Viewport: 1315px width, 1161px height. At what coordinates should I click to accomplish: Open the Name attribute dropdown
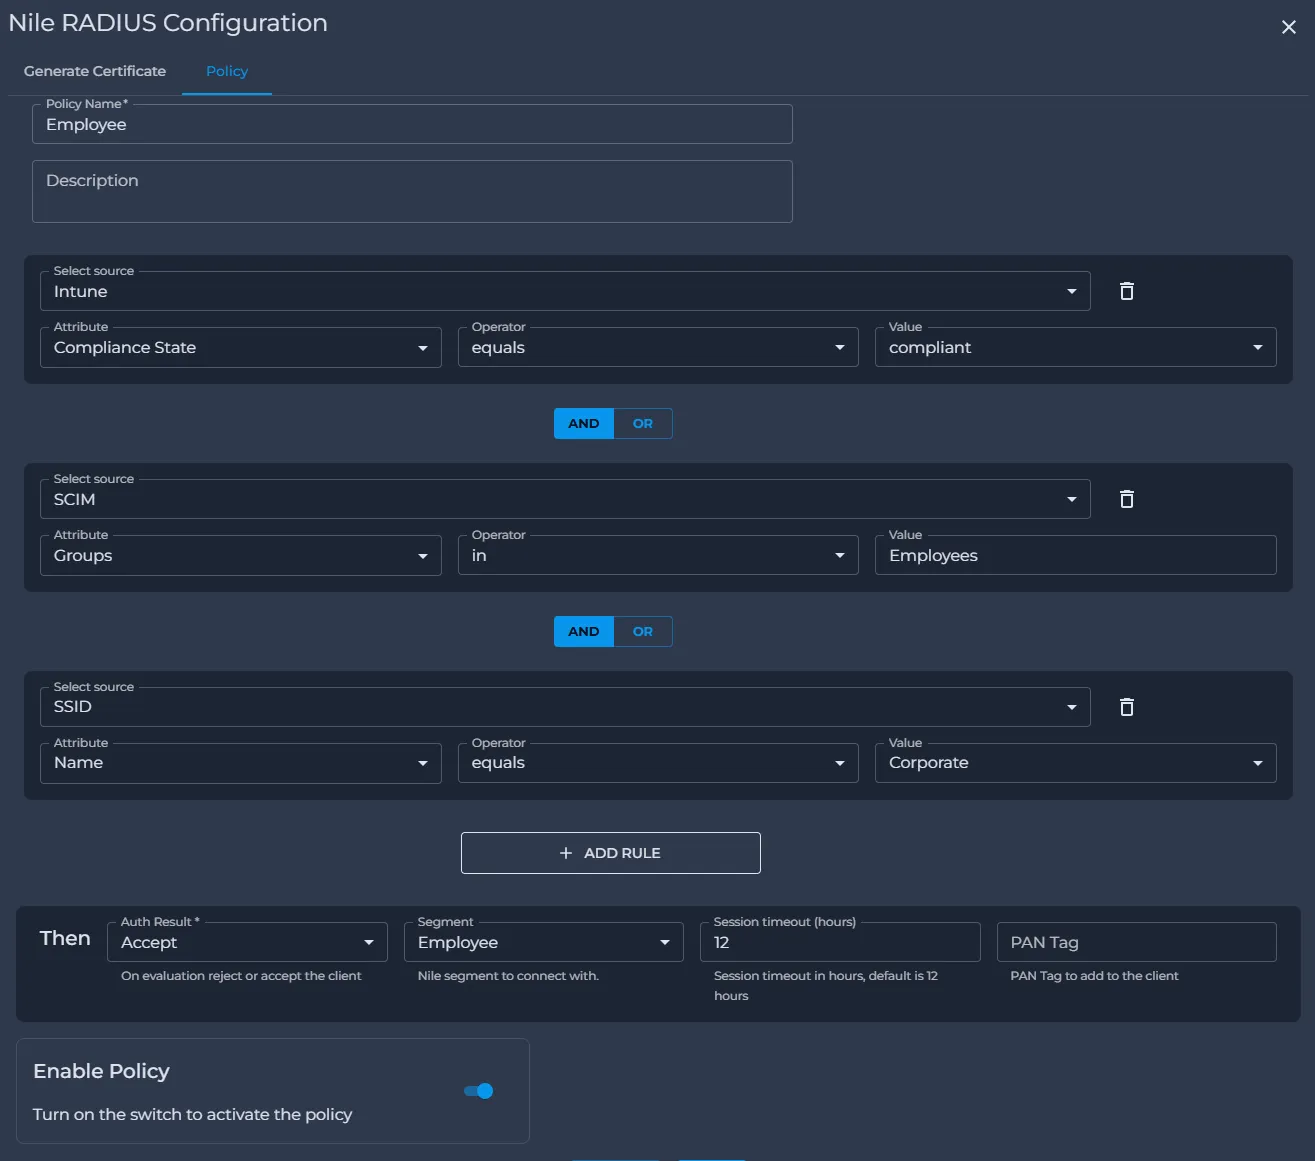(x=241, y=763)
